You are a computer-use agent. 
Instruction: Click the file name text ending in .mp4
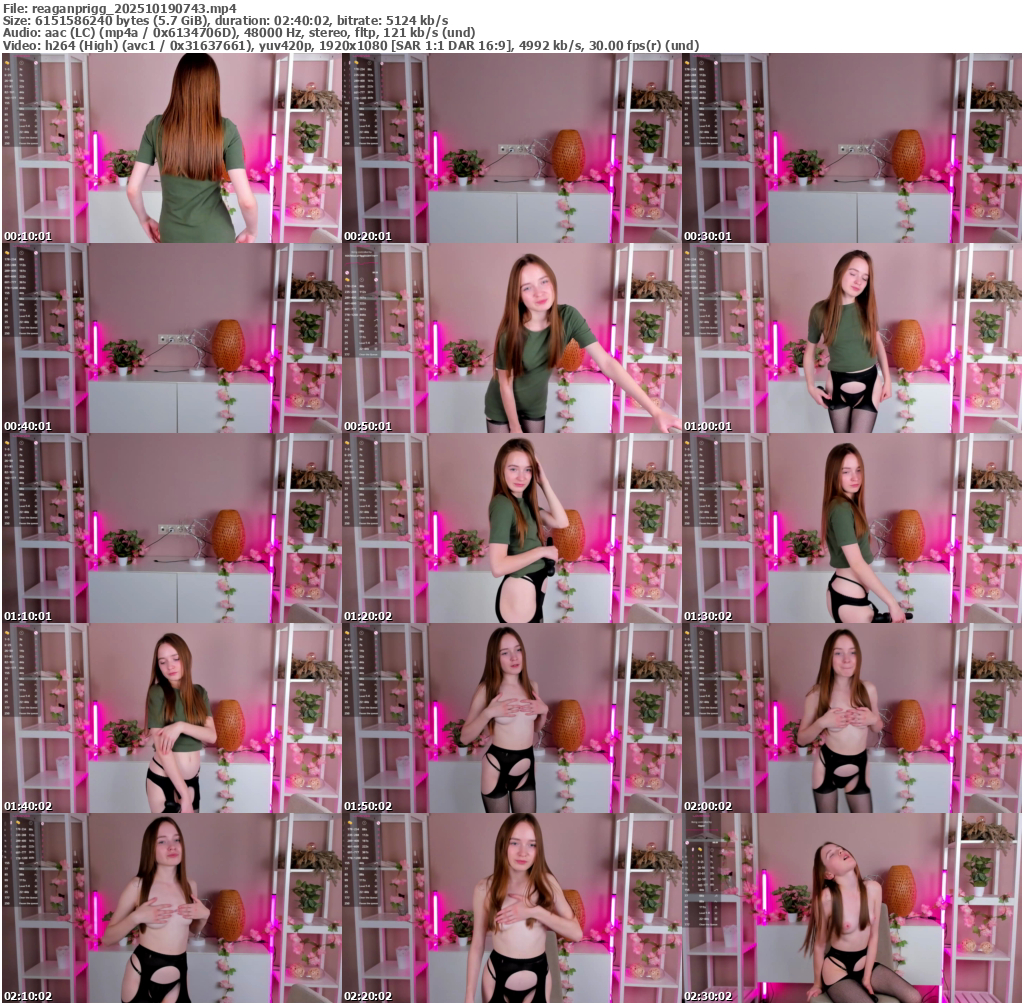(133, 8)
